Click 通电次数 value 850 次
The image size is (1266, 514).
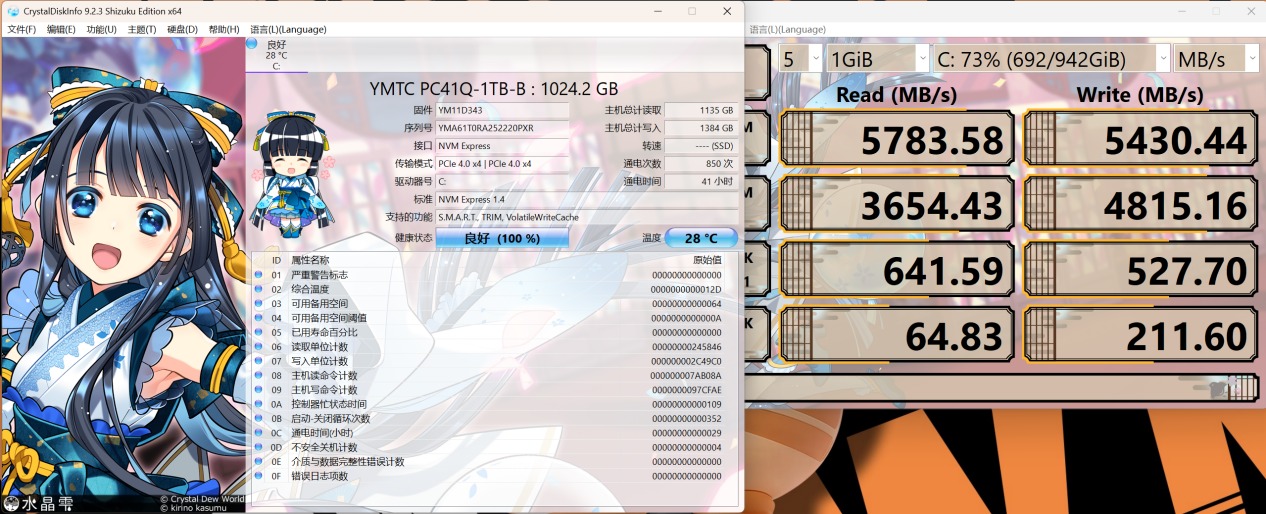[701, 164]
